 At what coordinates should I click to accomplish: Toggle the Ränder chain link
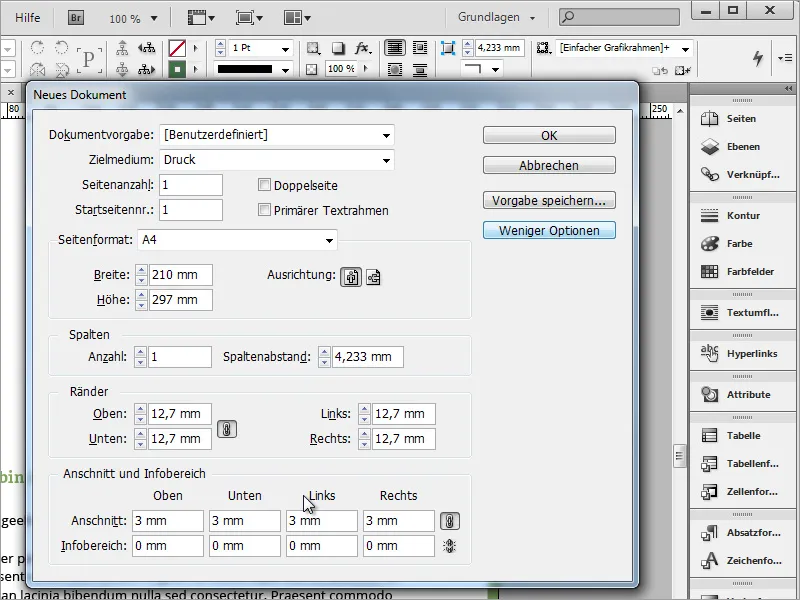pos(227,429)
